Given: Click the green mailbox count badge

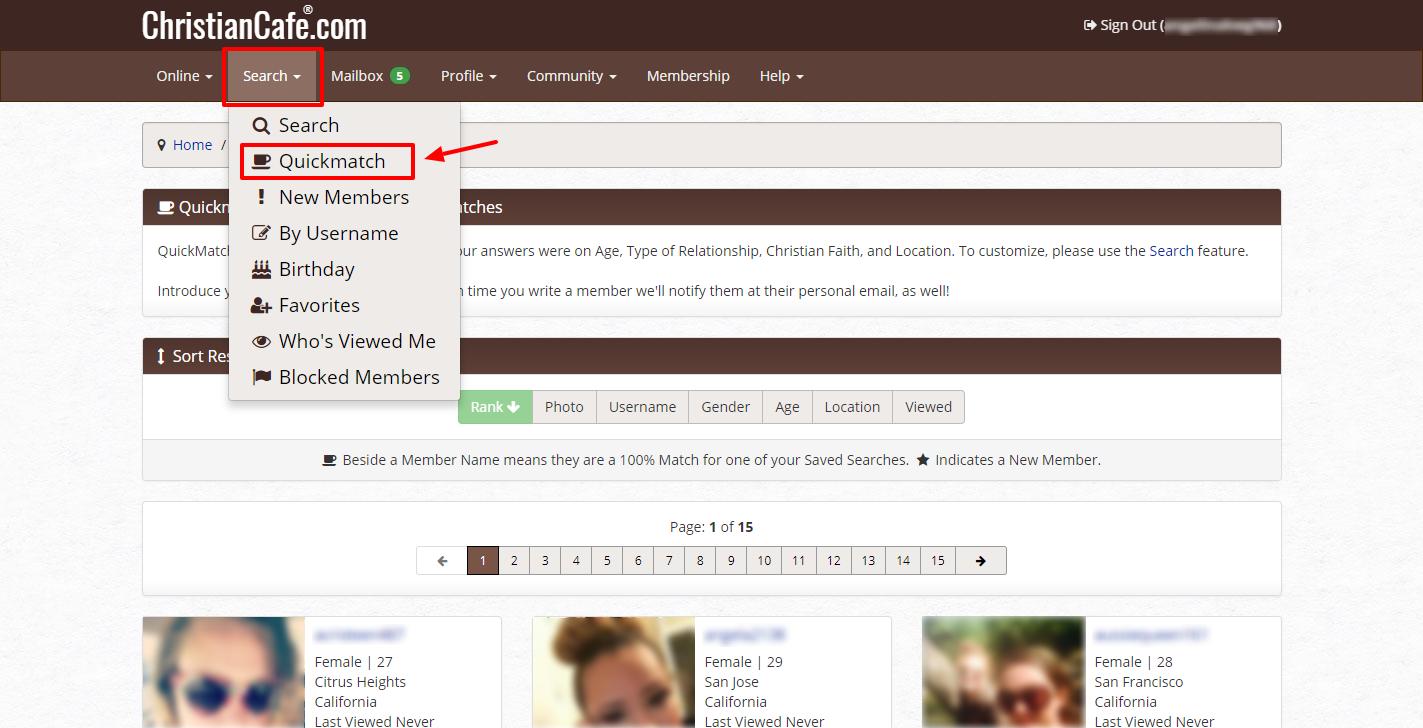Looking at the screenshot, I should coord(400,76).
